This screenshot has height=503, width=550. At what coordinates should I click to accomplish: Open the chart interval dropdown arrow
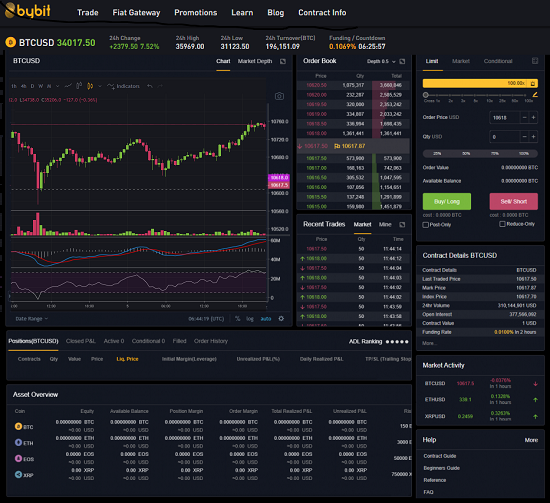(58, 86)
